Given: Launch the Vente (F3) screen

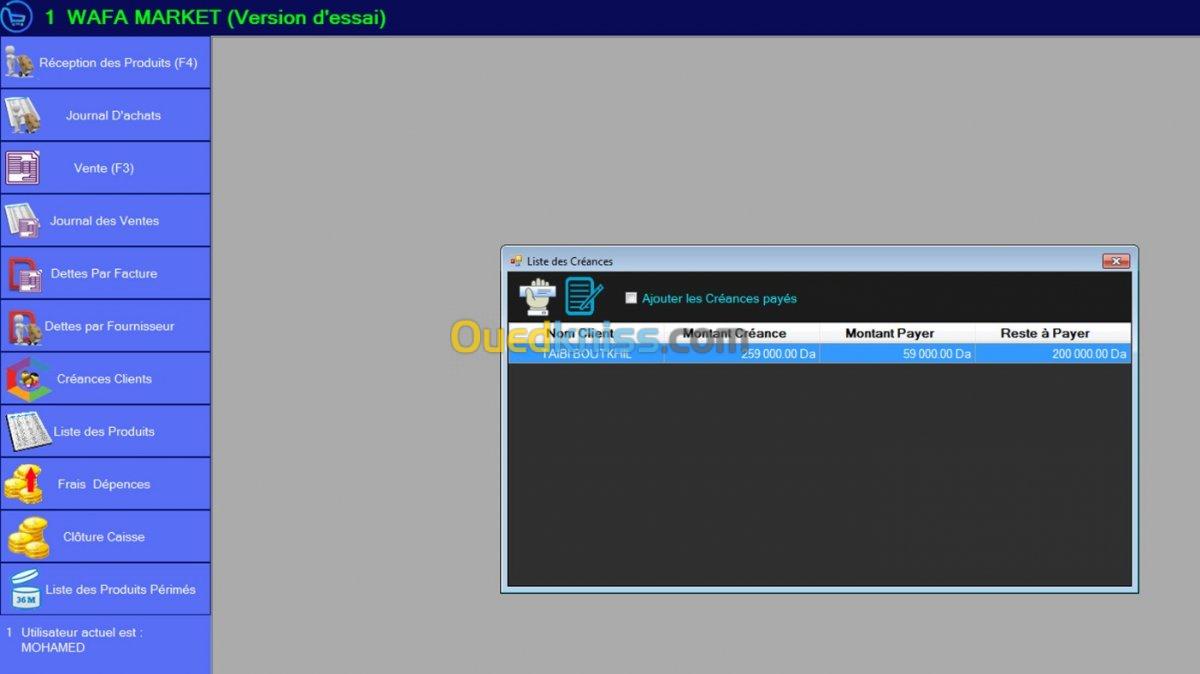Looking at the screenshot, I should 105,168.
